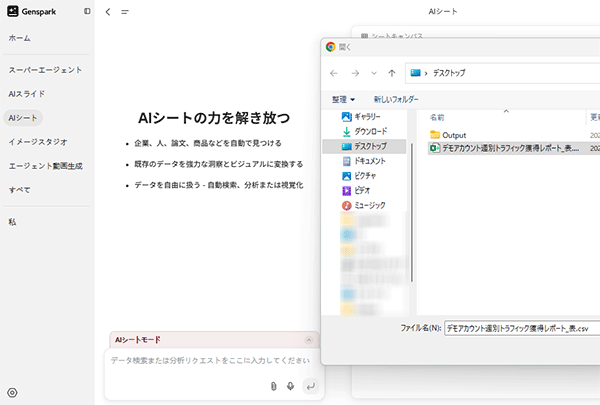Open the menu lines icon beside back arrow

[x=125, y=12]
